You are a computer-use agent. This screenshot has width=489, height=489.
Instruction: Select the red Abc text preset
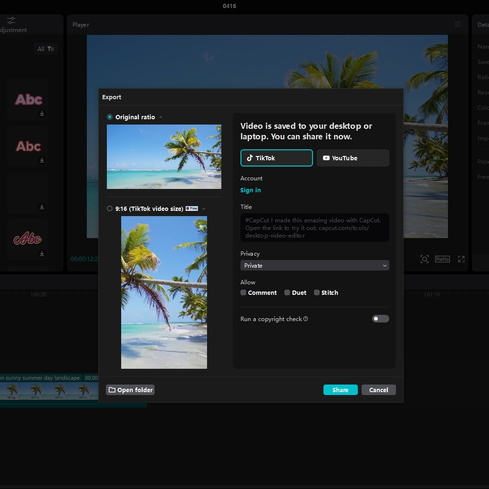pyautogui.click(x=28, y=146)
